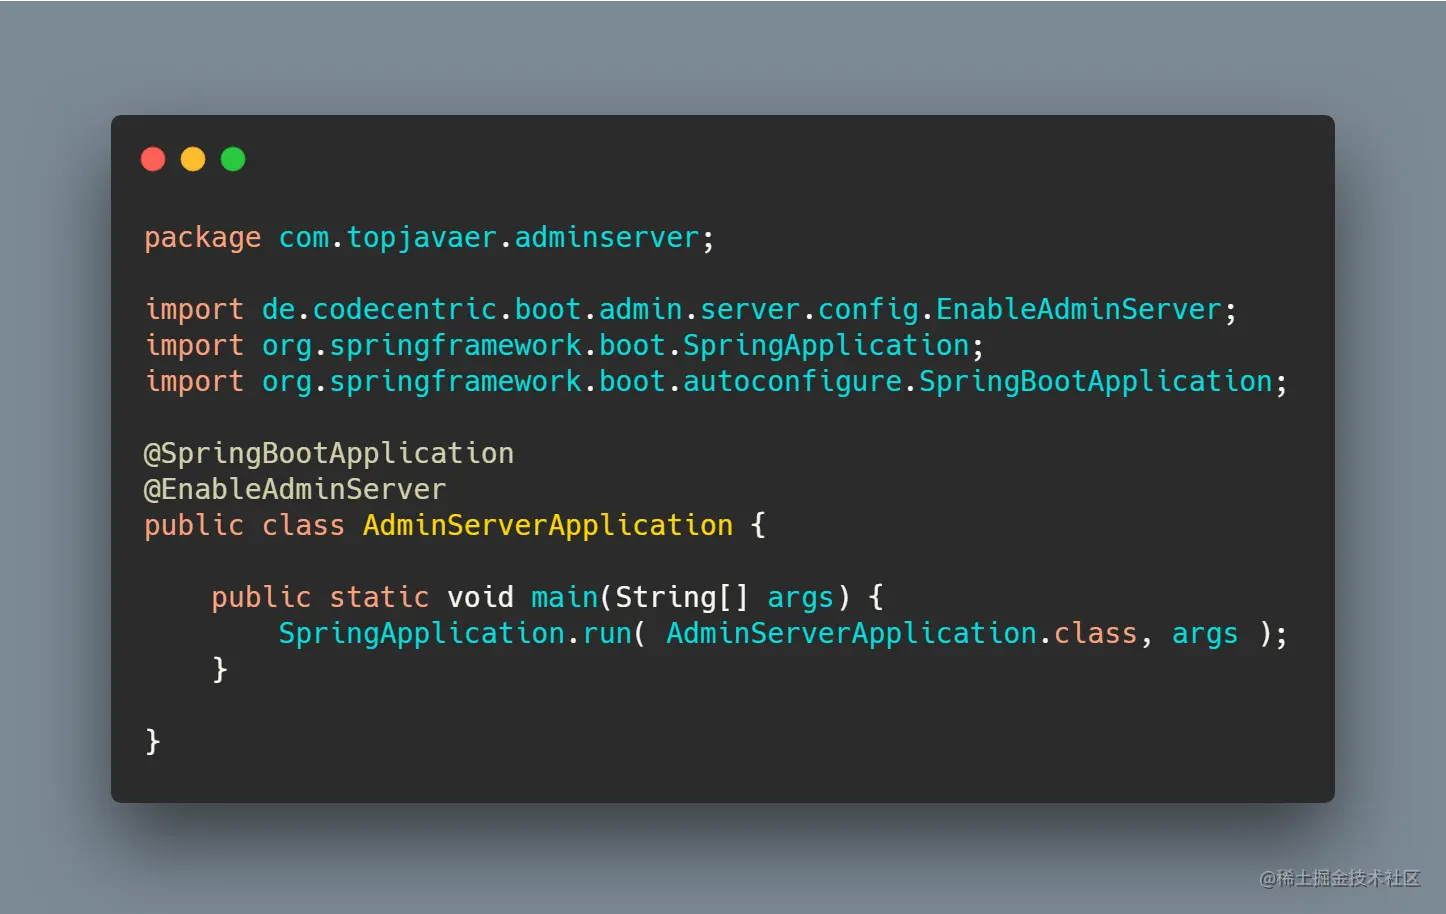Select the topjavaer package segment
The image size is (1446, 914).
pyautogui.click(x=421, y=238)
